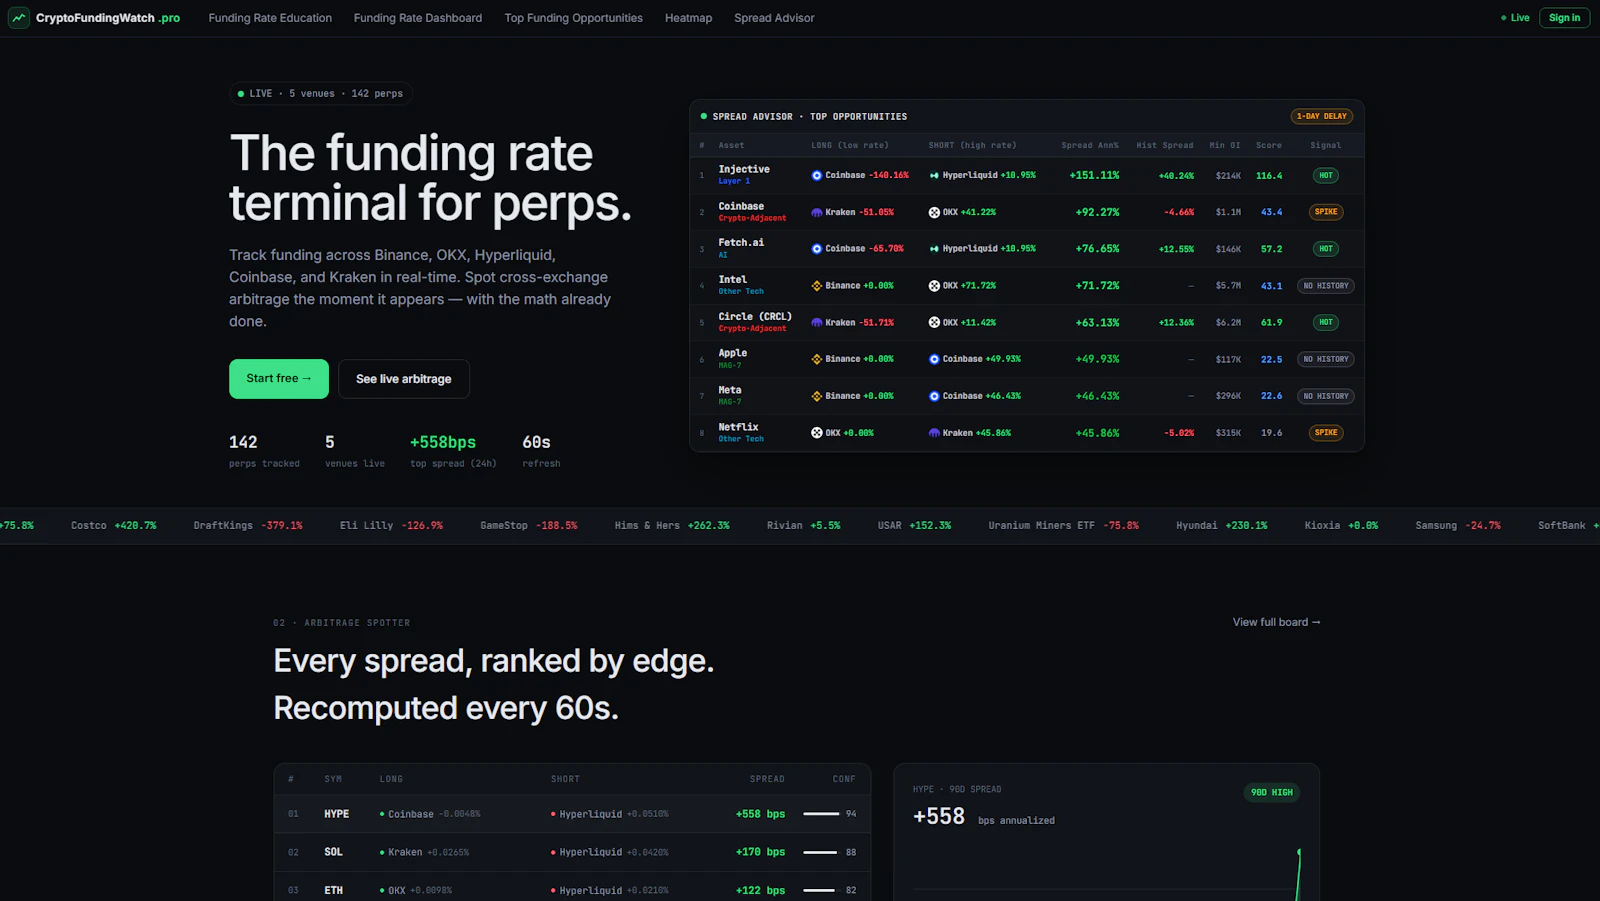1600x901 pixels.
Task: Click Hyperliquid icon in Injective row
Action: pos(934,175)
